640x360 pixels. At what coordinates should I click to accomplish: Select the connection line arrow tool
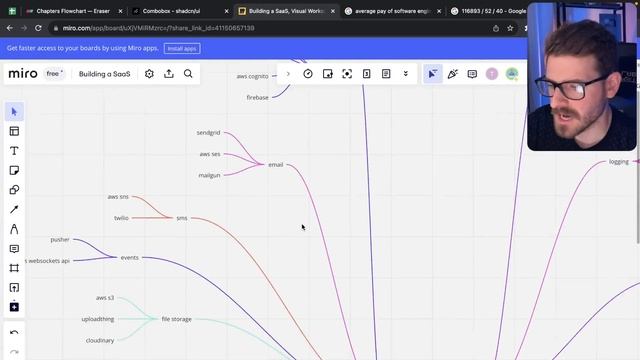pos(14,209)
